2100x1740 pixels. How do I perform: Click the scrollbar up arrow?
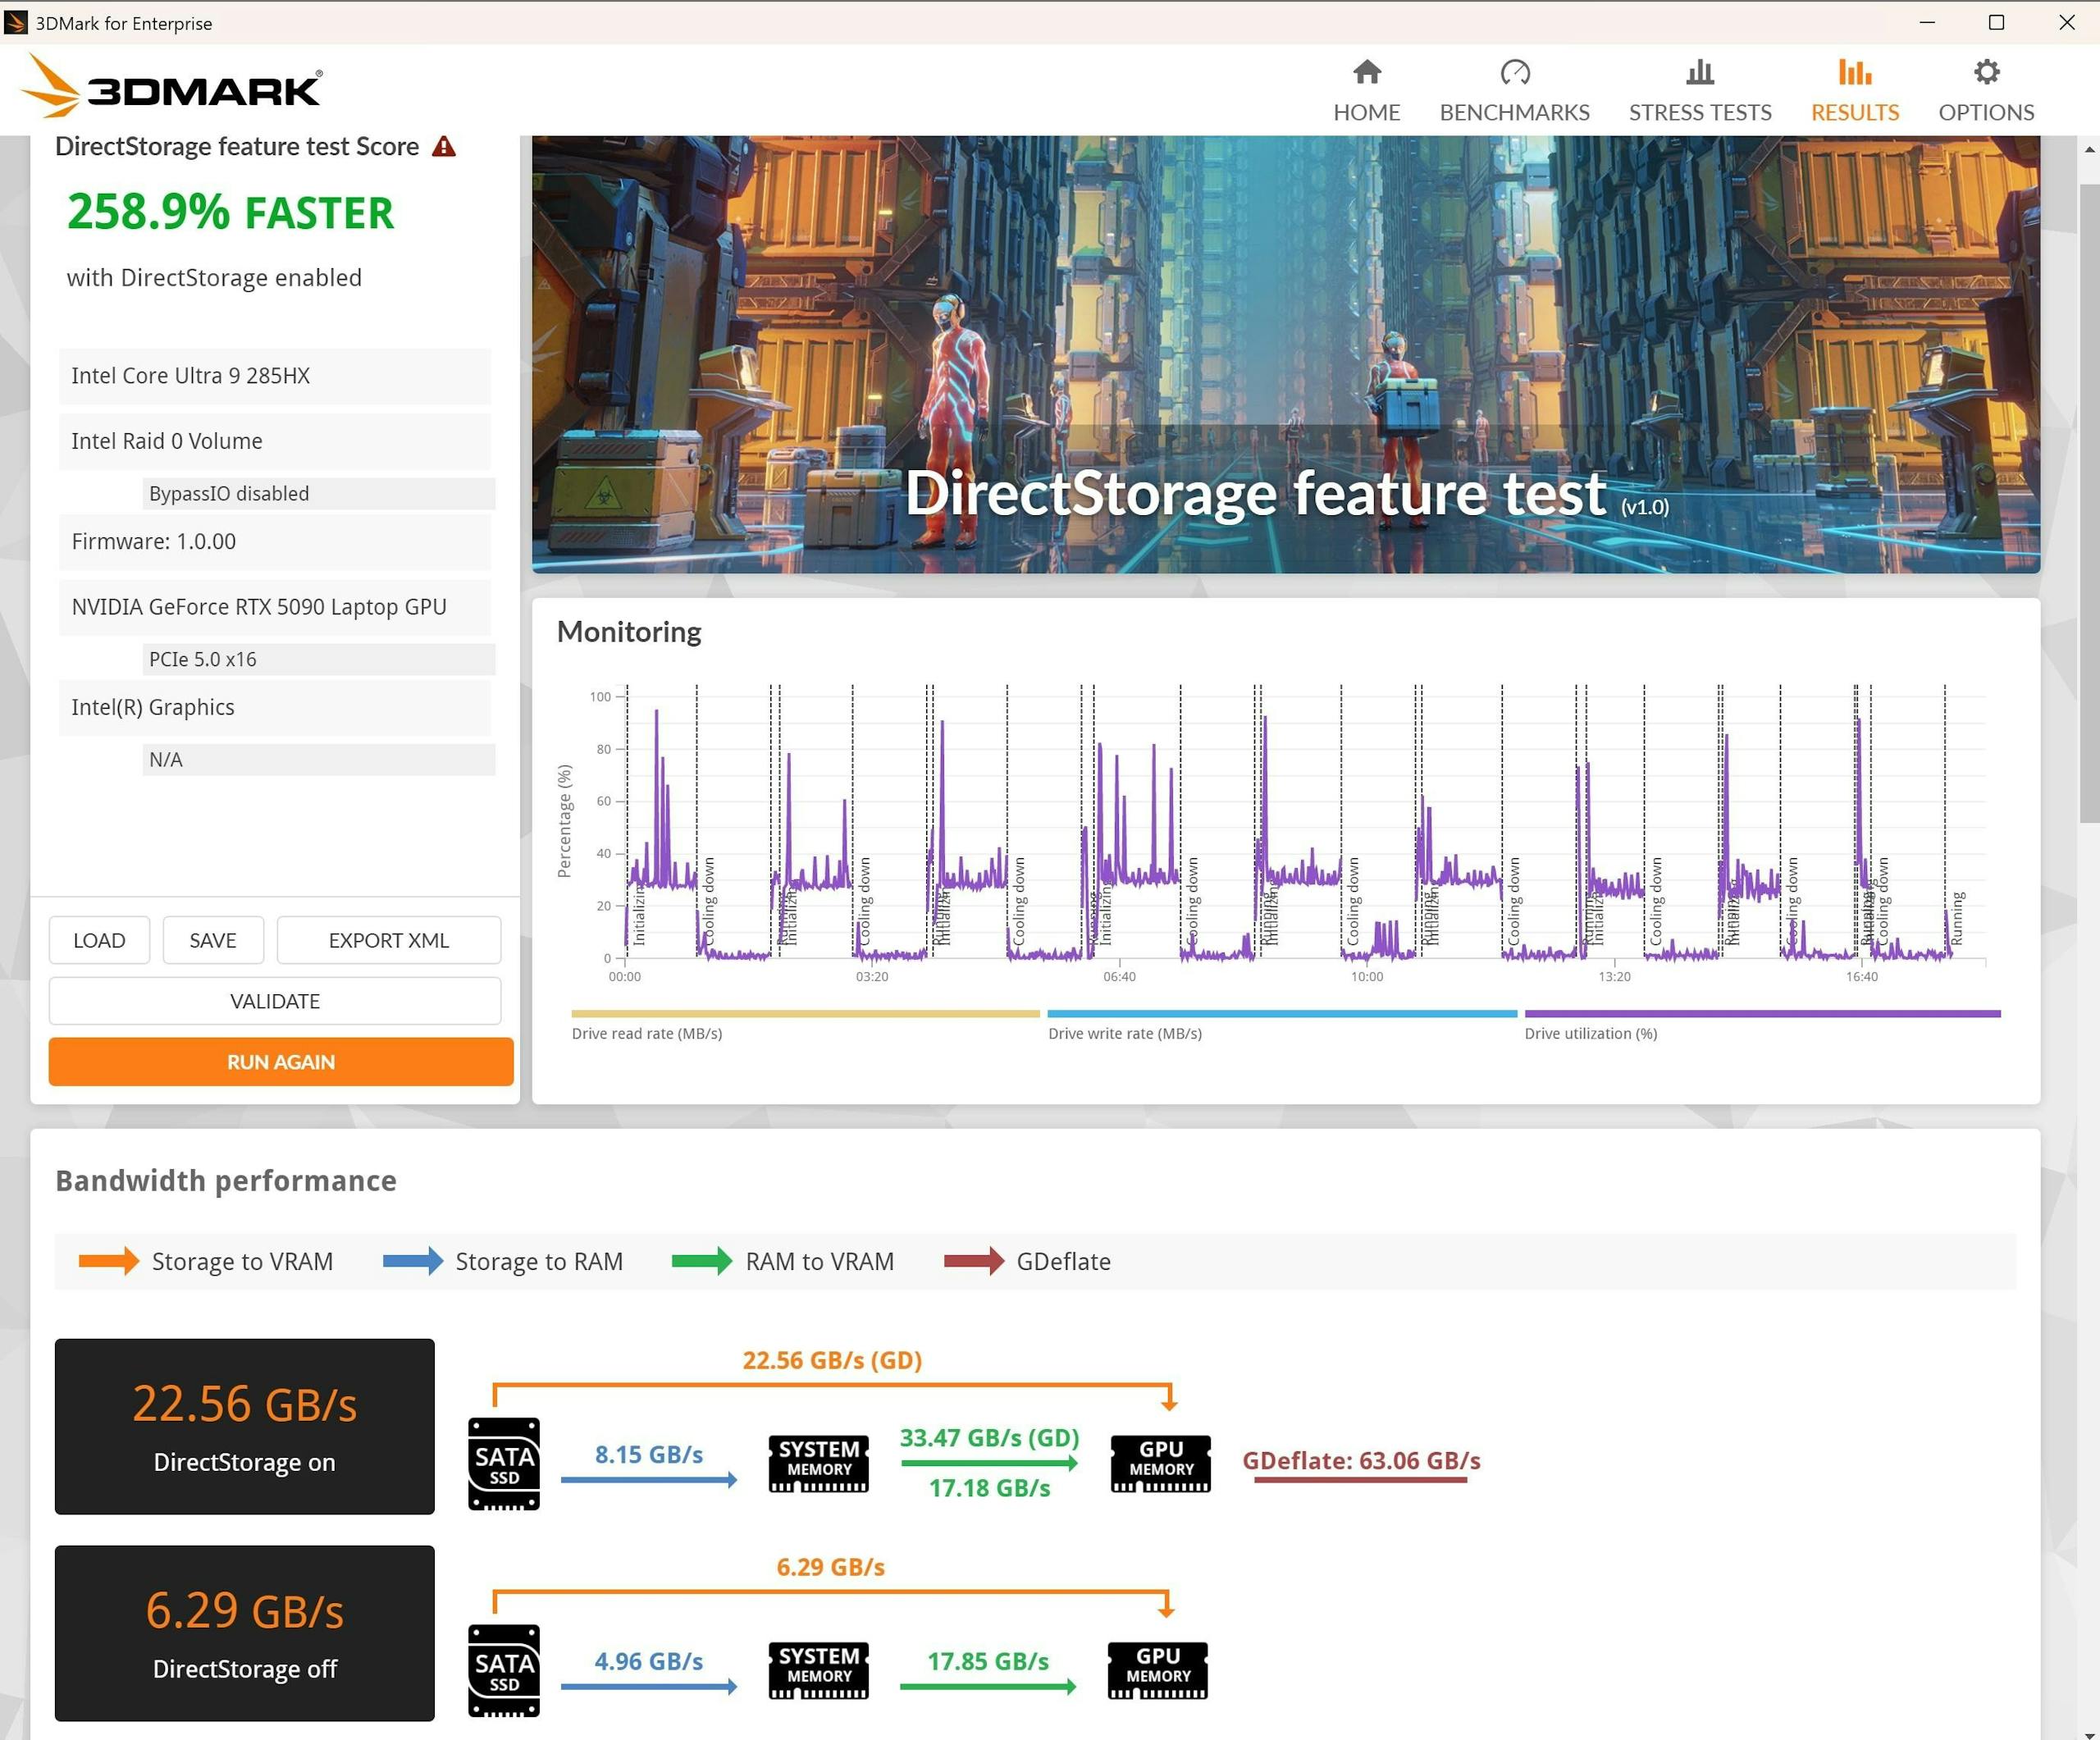[2089, 149]
